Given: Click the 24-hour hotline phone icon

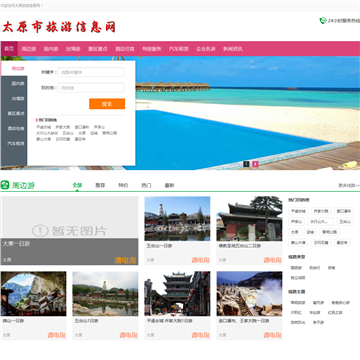Looking at the screenshot, I should [x=323, y=21].
